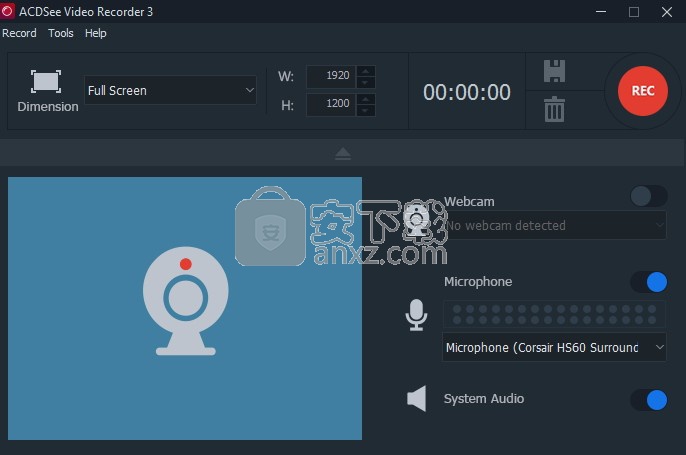
Task: Decrease height with the down stepper arrow
Action: click(x=366, y=111)
